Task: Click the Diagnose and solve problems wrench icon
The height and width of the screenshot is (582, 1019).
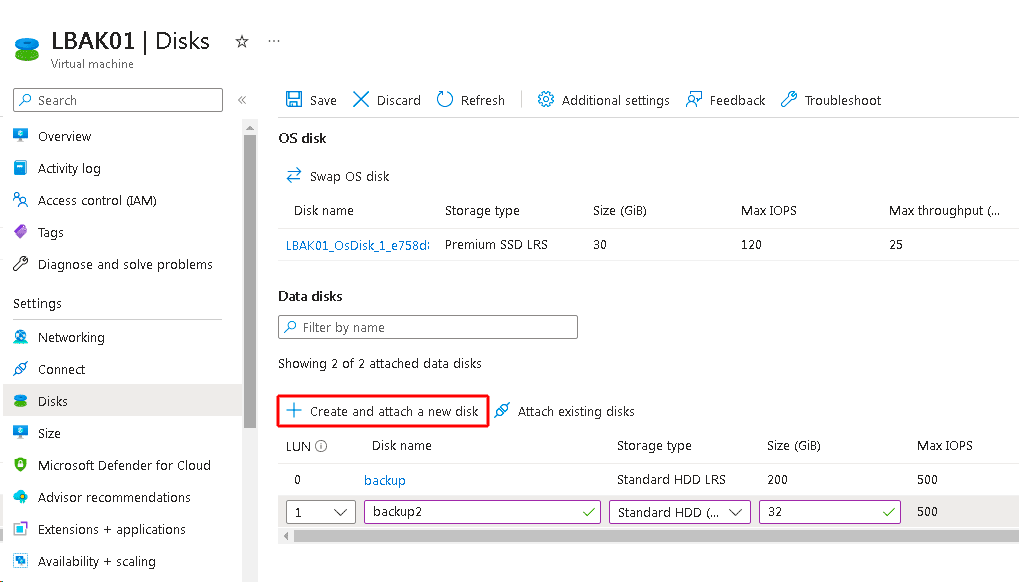Action: [21, 263]
